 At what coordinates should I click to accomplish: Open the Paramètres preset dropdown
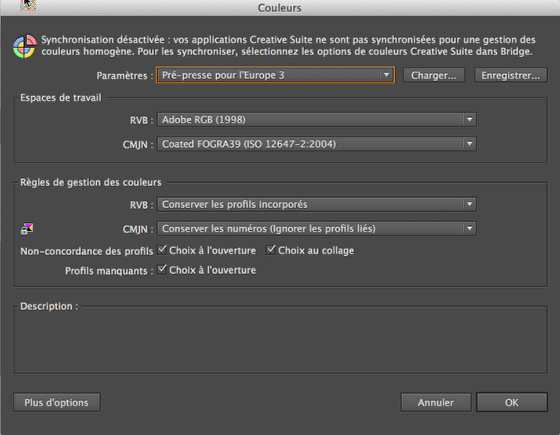(x=275, y=75)
